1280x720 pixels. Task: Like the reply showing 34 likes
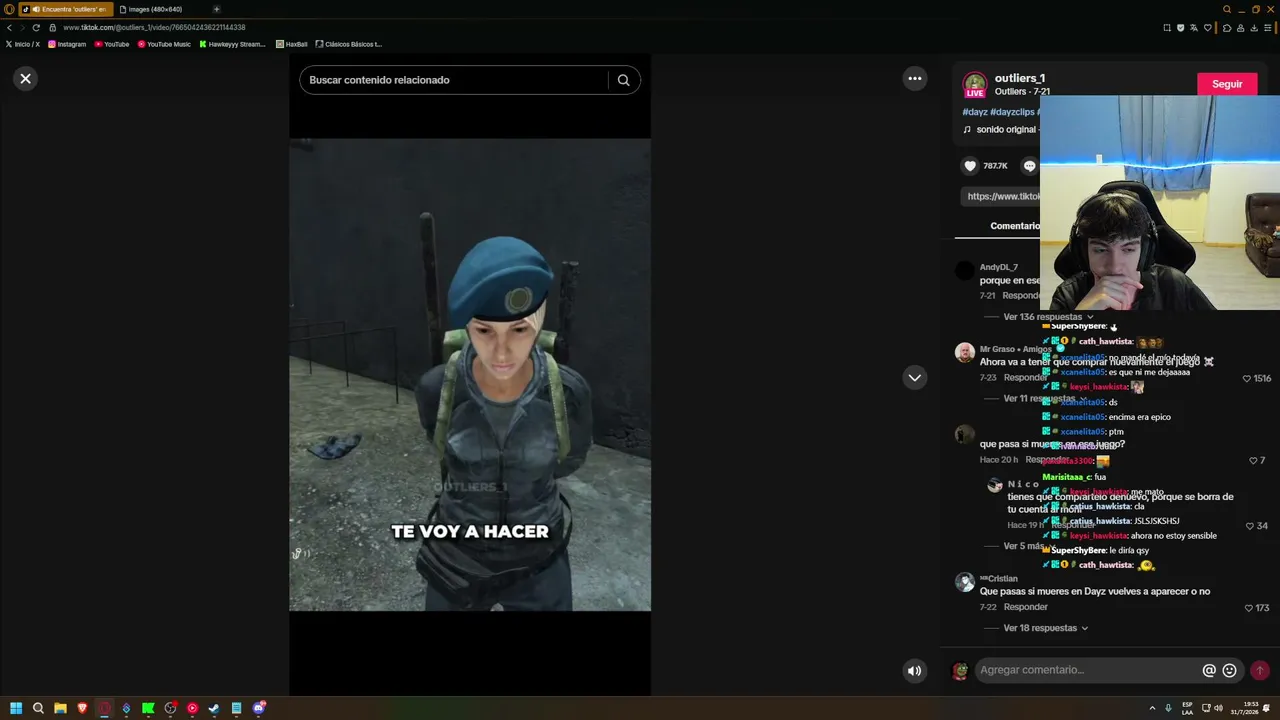click(1250, 526)
